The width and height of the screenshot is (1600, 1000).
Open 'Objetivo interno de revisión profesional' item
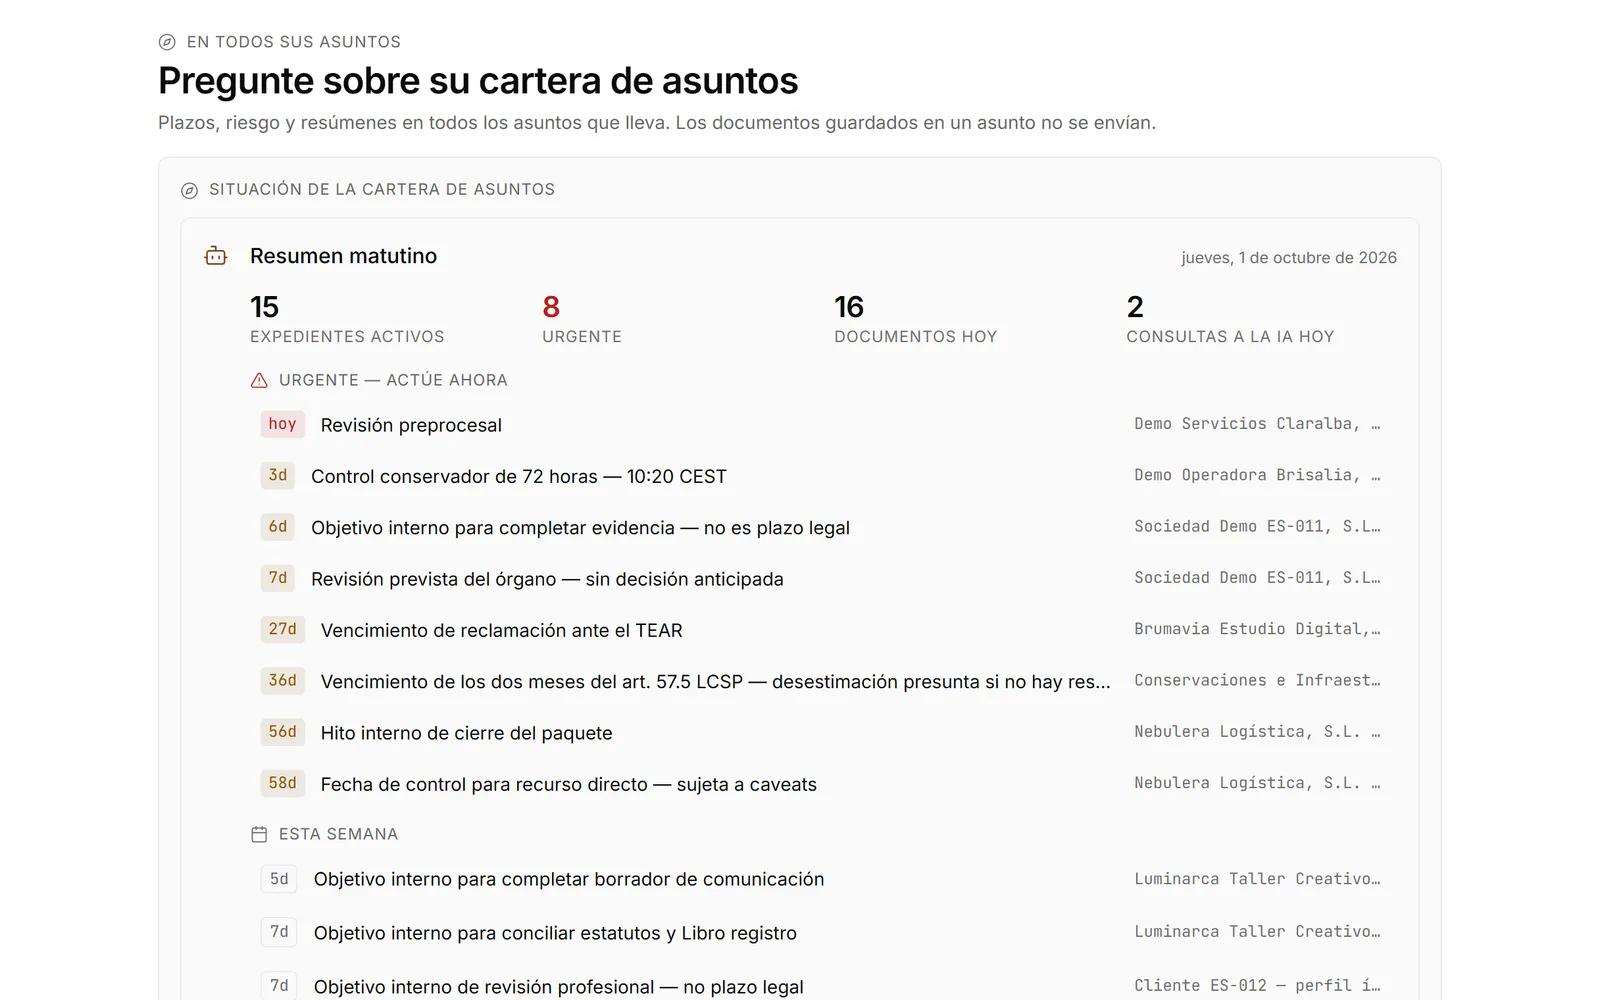(558, 987)
